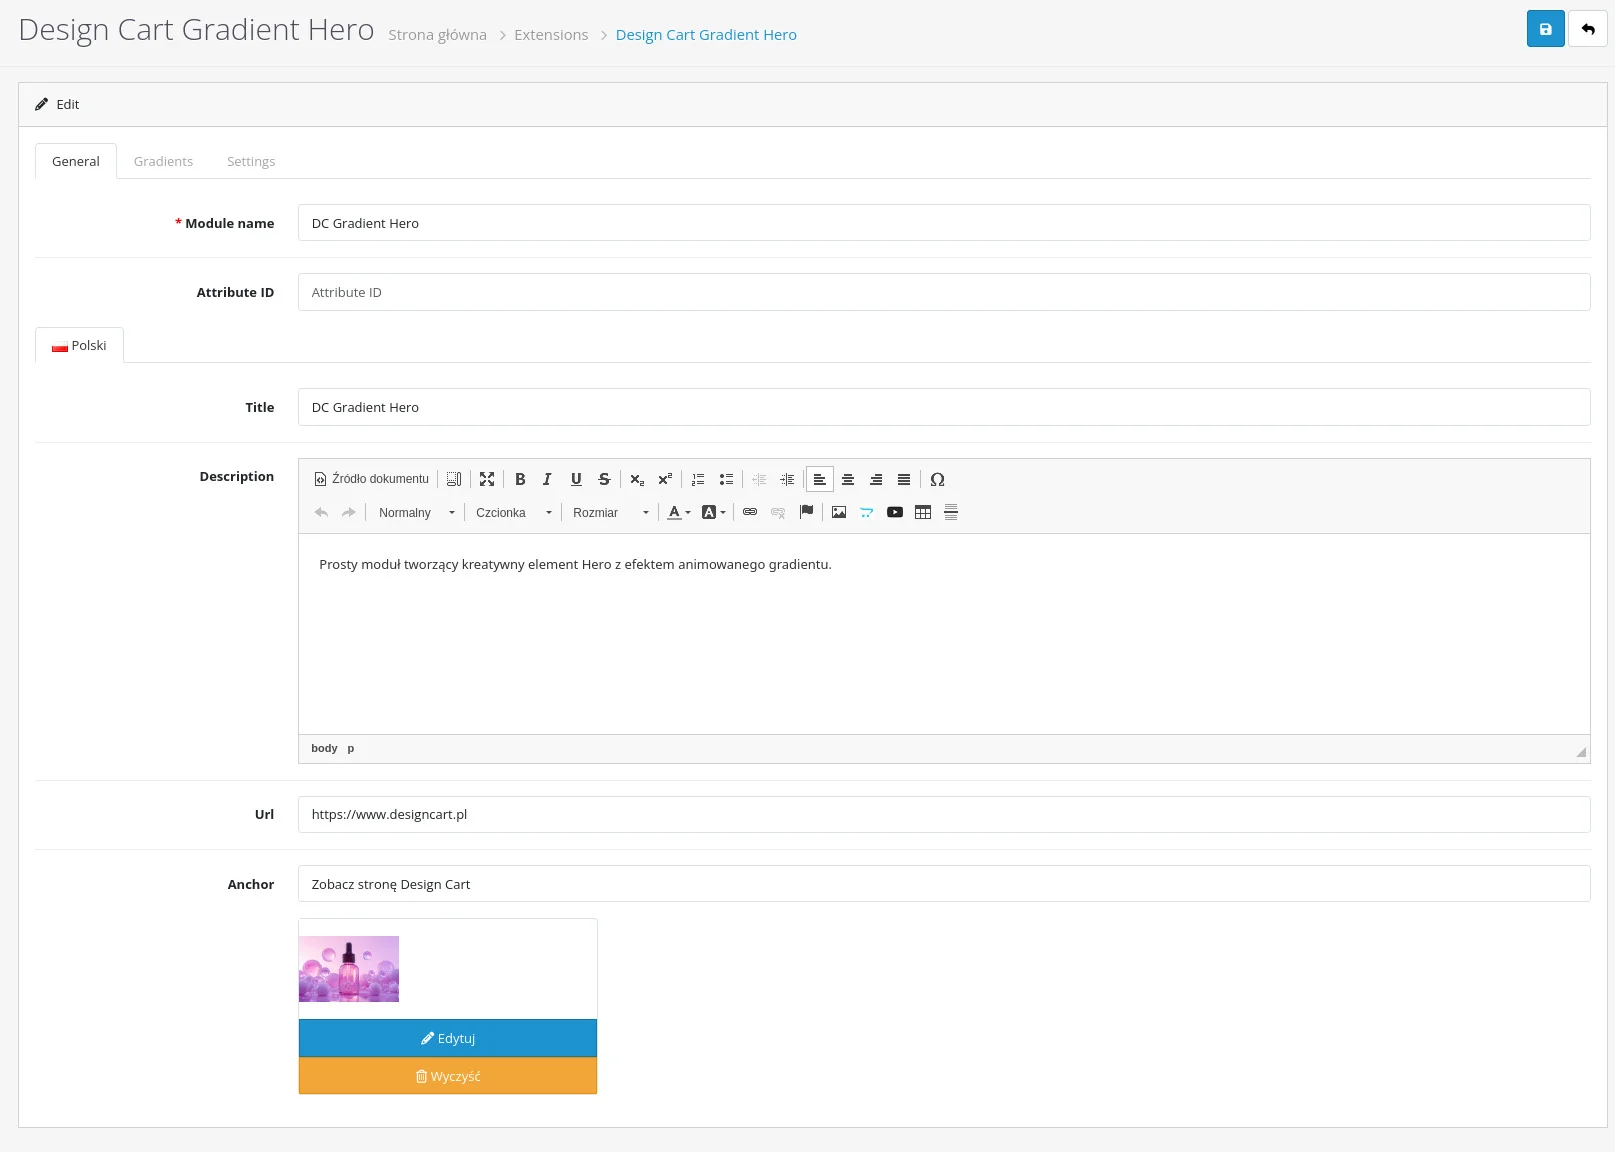
Task: Click the Attribute ID input field
Action: coord(943,292)
